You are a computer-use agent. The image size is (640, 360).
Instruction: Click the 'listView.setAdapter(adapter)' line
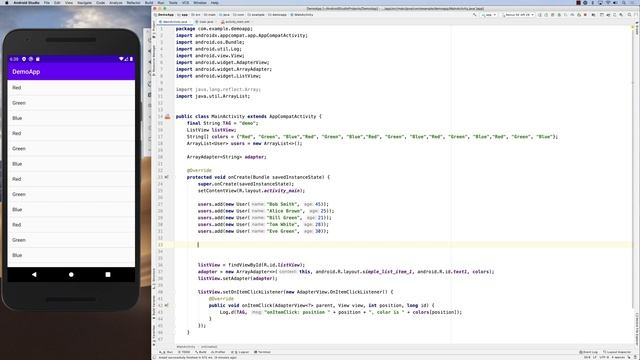pyautogui.click(x=238, y=278)
